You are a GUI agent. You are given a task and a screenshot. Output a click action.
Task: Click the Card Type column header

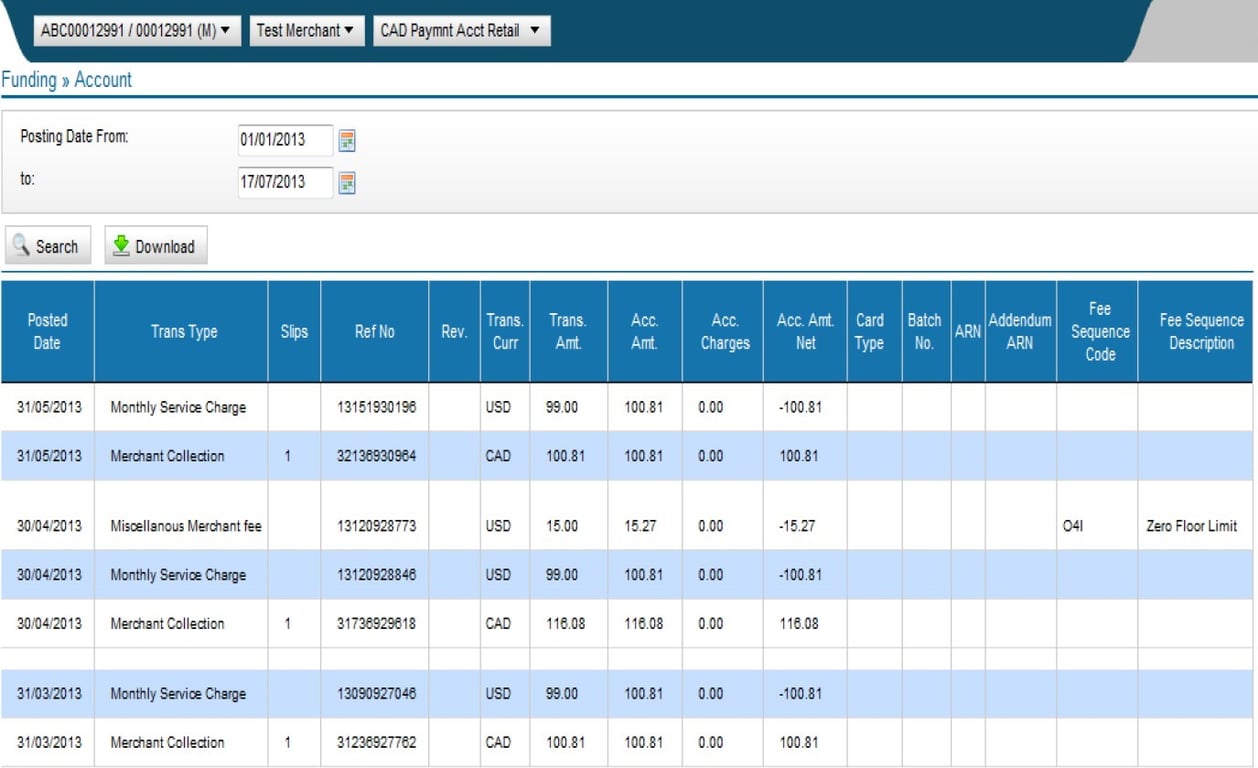coord(869,332)
